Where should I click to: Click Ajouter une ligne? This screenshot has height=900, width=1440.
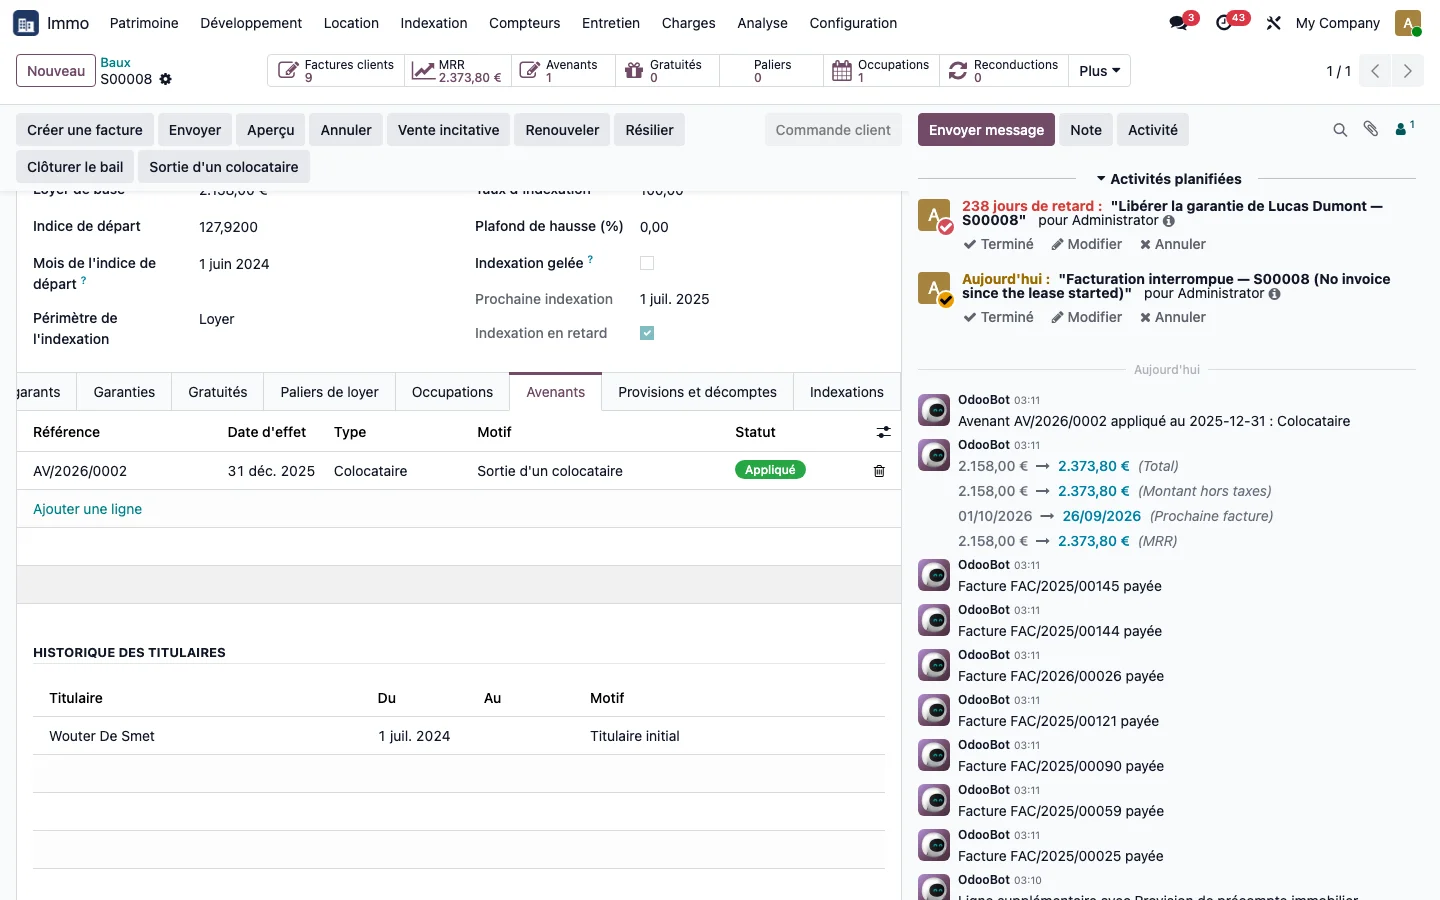click(x=87, y=509)
